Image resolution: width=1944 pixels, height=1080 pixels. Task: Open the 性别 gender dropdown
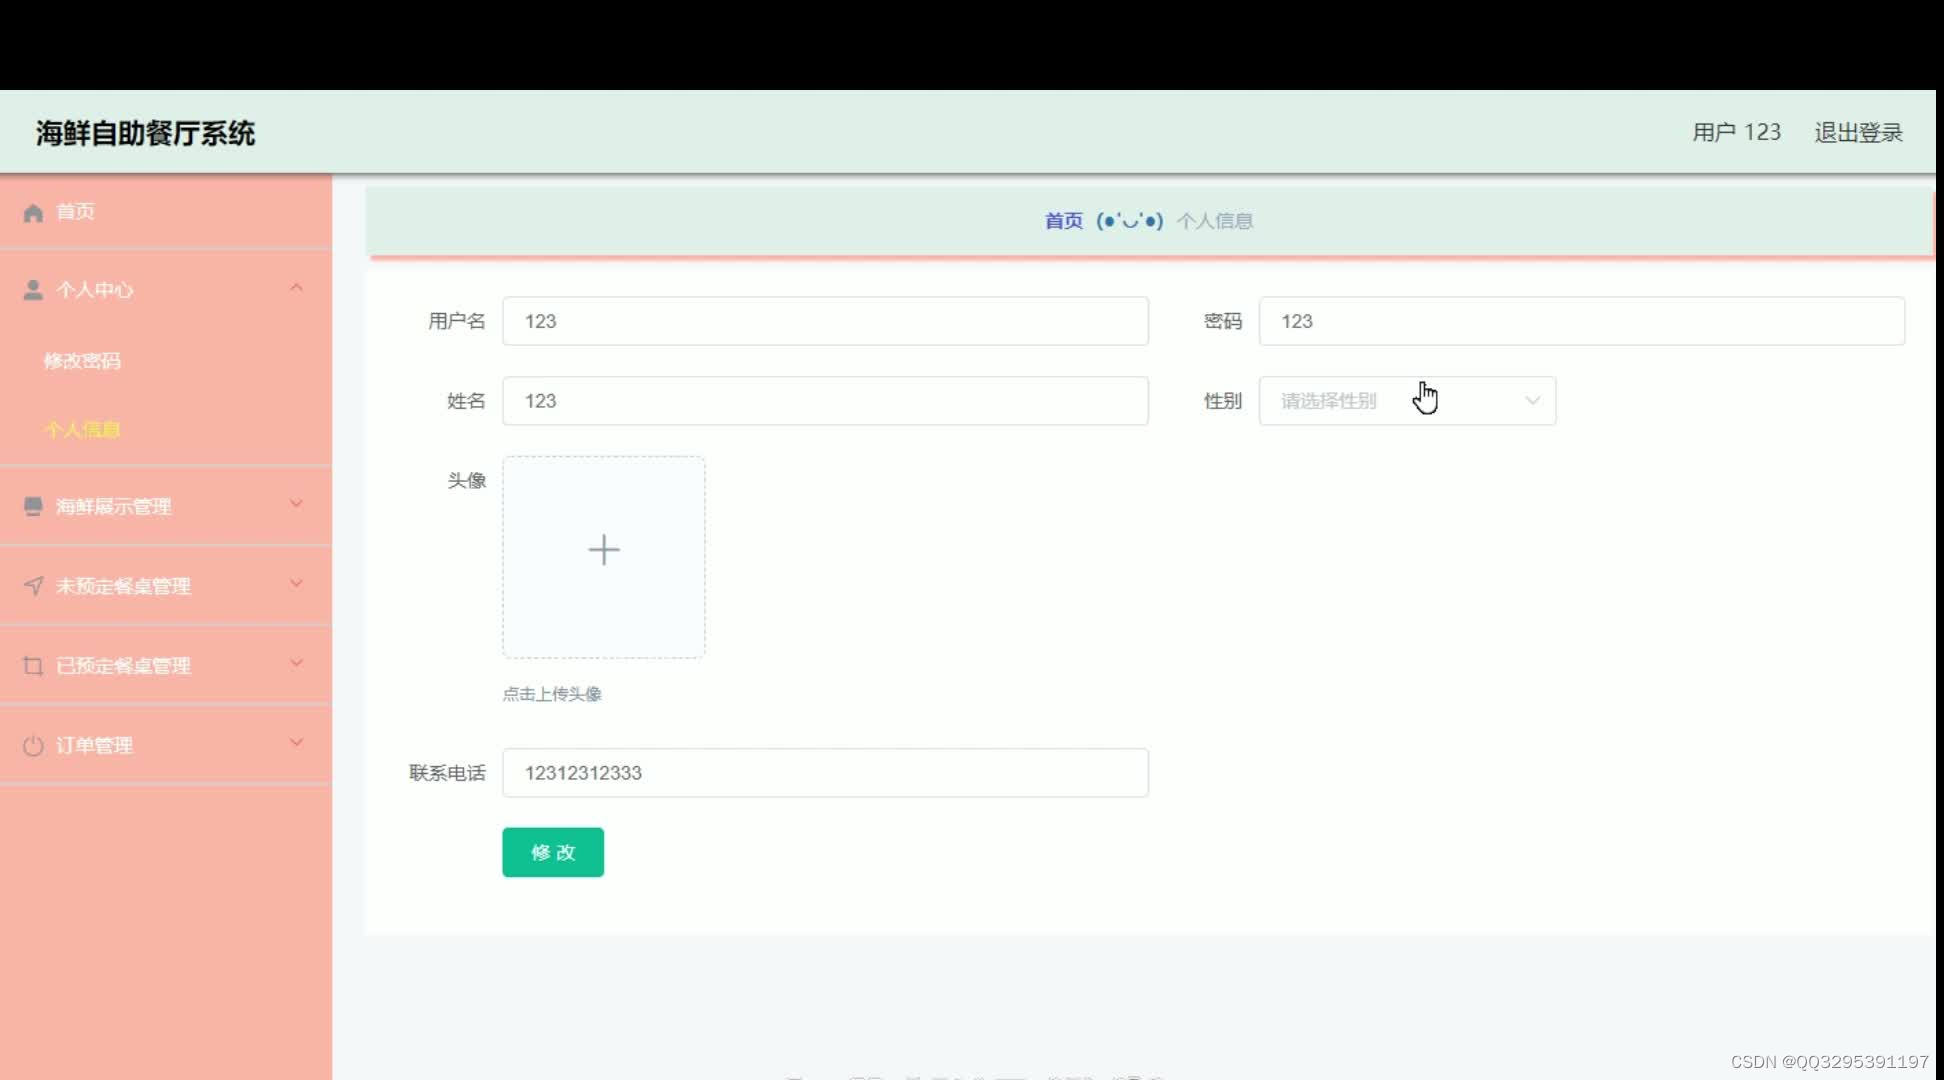[1407, 401]
